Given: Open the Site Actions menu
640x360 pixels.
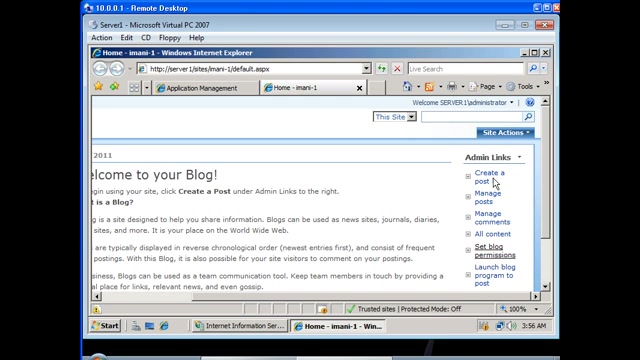Looking at the screenshot, I should pyautogui.click(x=506, y=133).
